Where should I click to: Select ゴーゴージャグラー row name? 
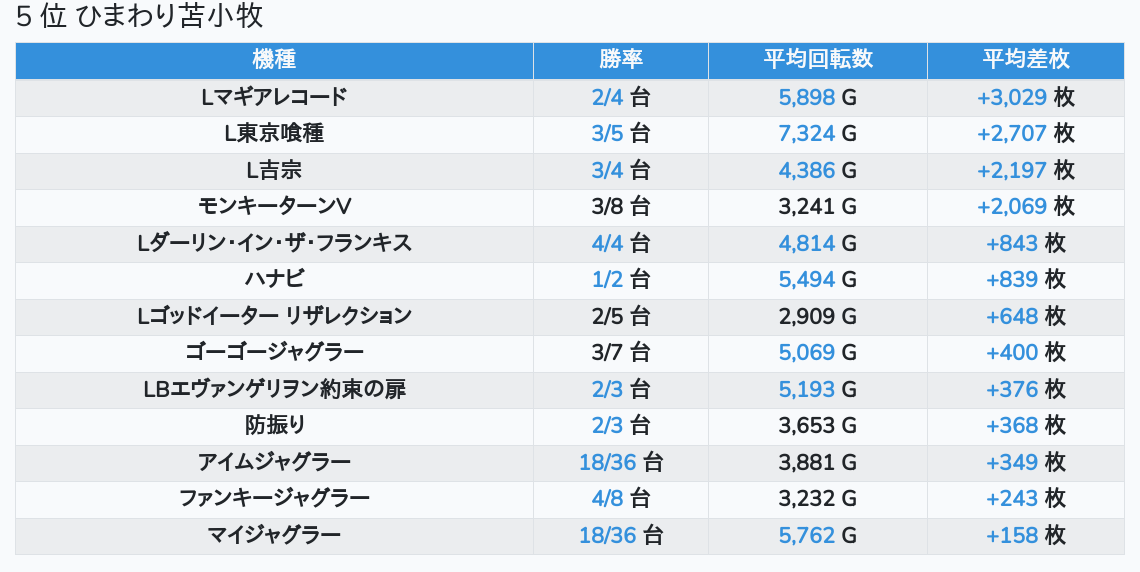[274, 353]
